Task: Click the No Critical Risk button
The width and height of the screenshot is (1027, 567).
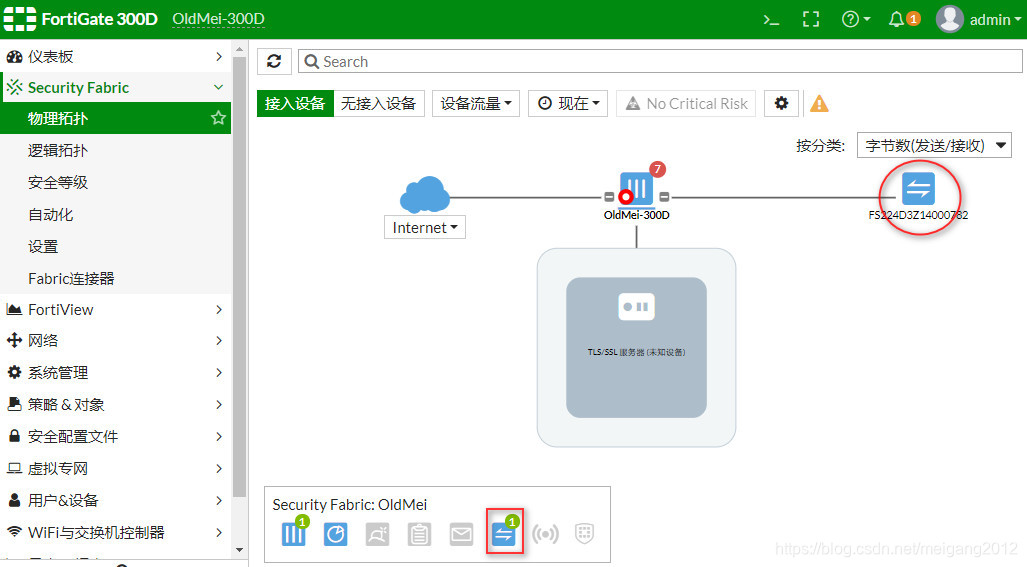Action: (686, 103)
